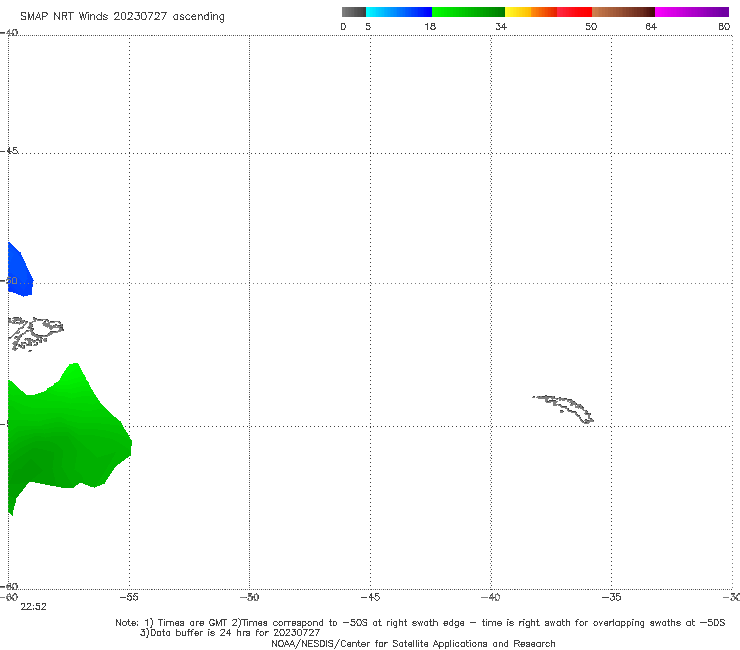
Task: Click the Falkland Islands outline
Action: pos(35,333)
